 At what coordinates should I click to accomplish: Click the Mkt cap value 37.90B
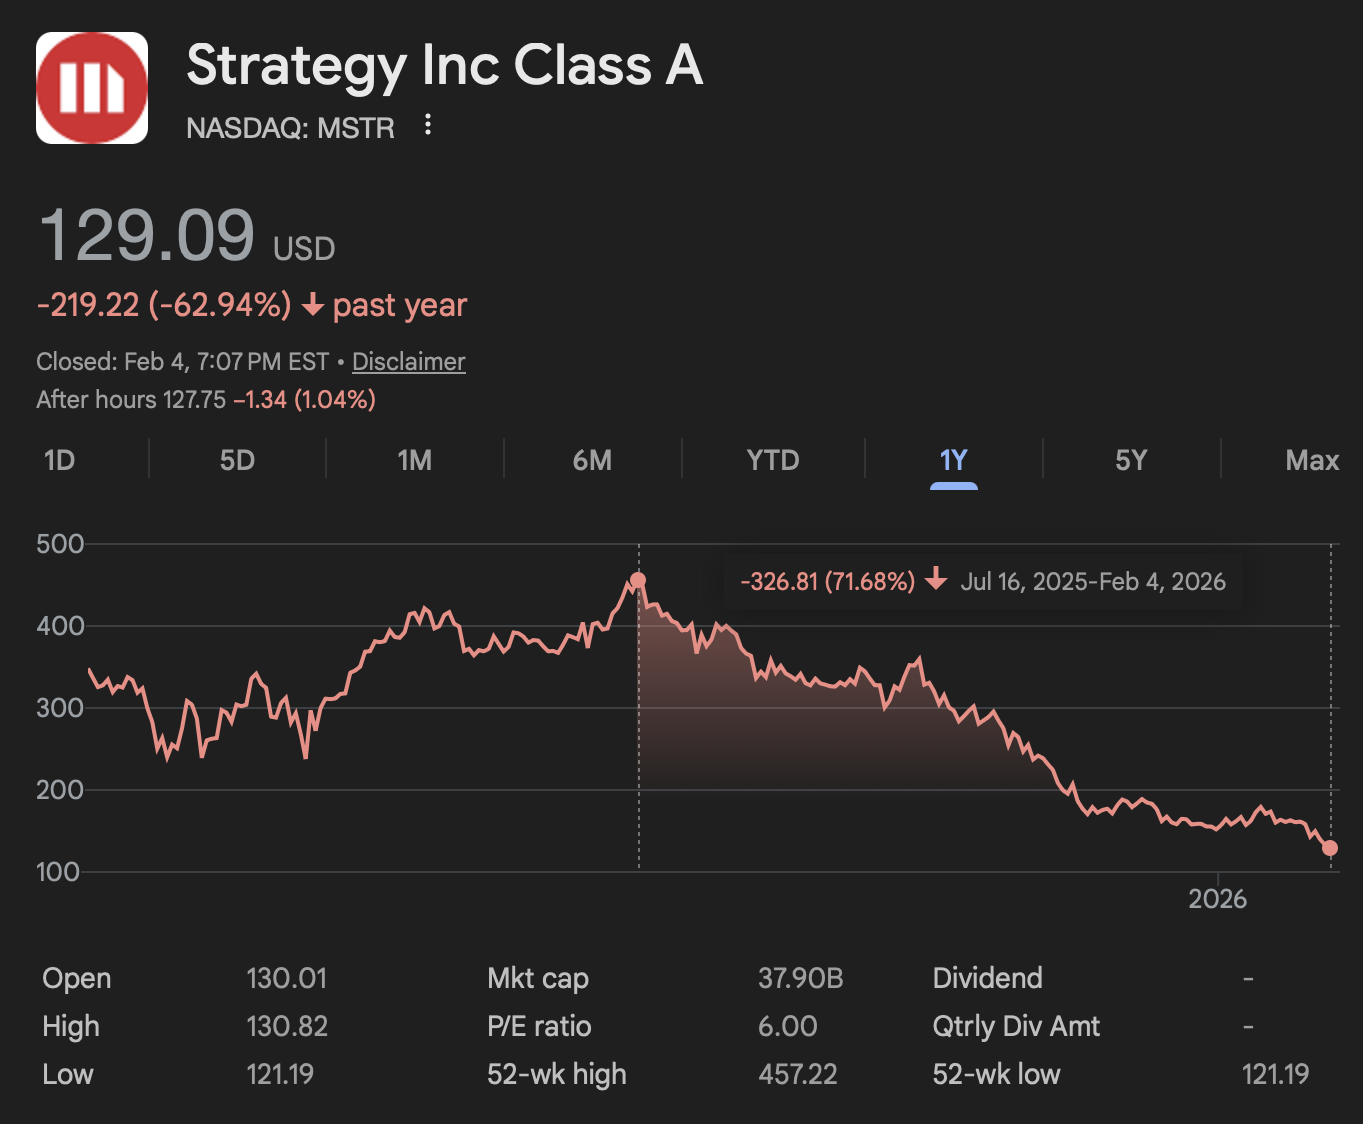[800, 978]
